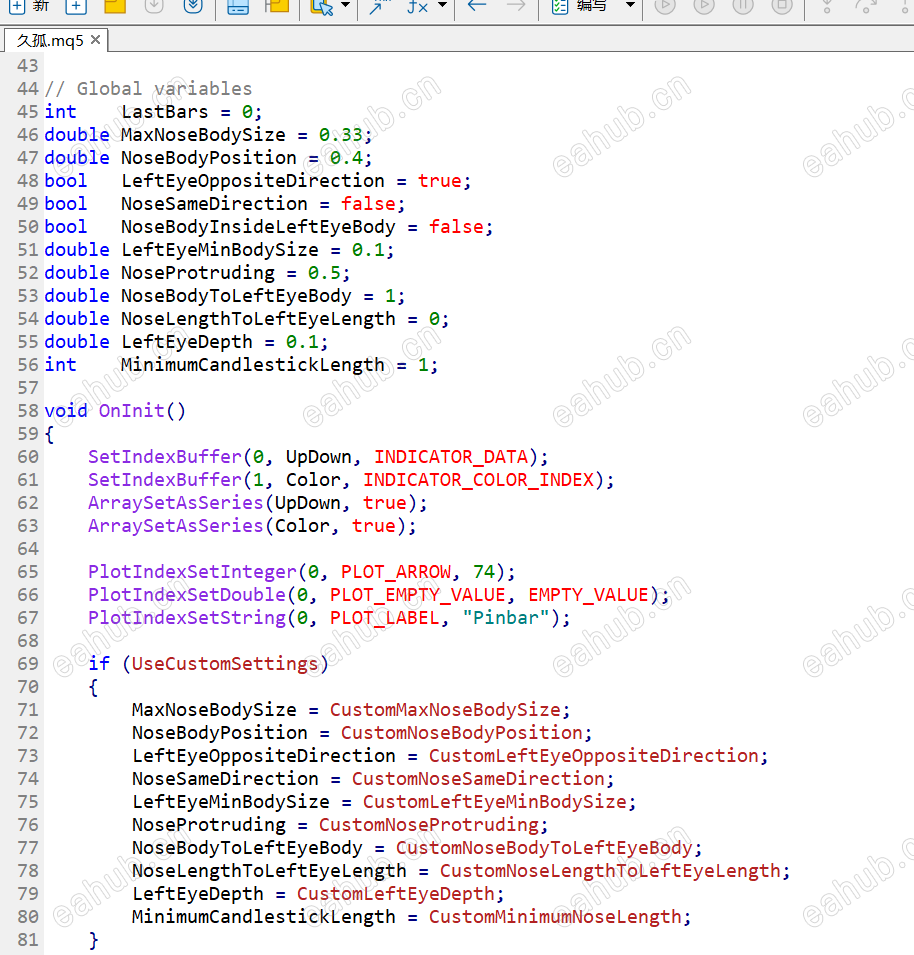Select value 0.4 on line 47
Viewport: 914px width, 955px height.
pos(346,158)
